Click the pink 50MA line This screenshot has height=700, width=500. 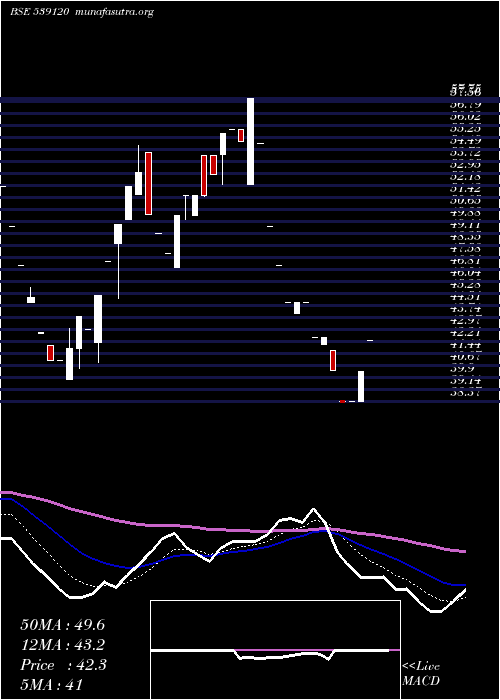[x=232, y=530]
